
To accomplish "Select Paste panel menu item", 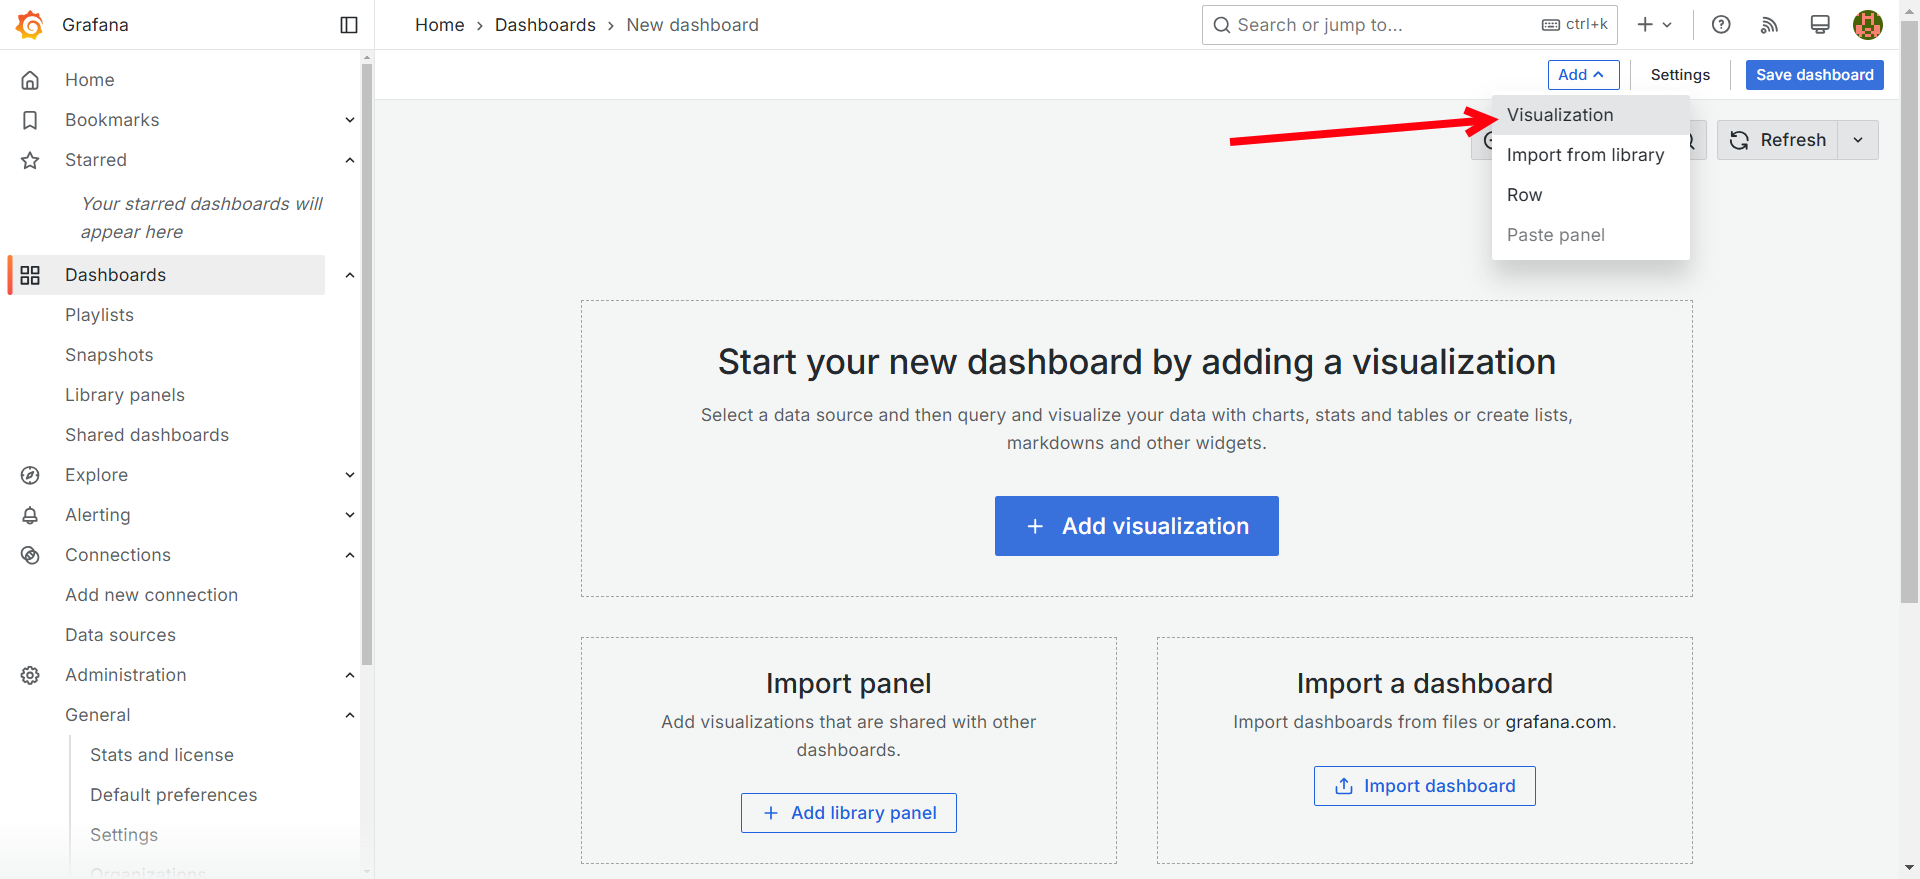I will pos(1590,235).
